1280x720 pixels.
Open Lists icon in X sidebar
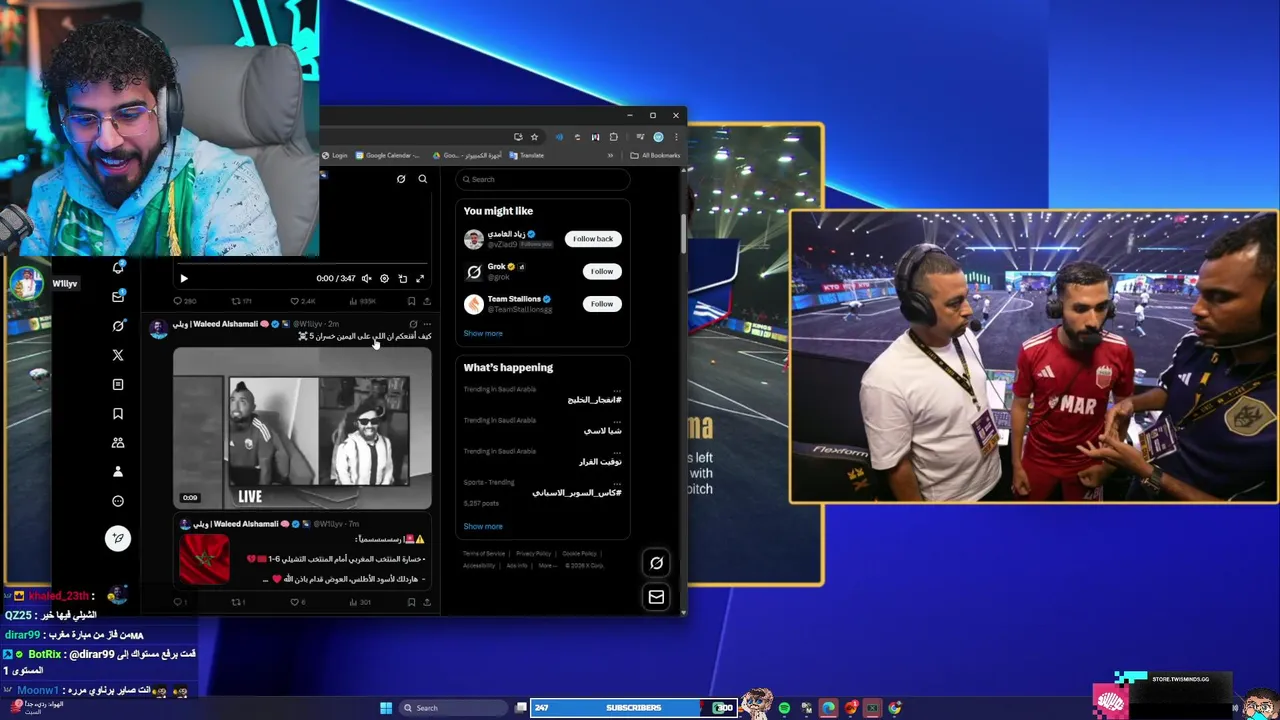point(118,384)
